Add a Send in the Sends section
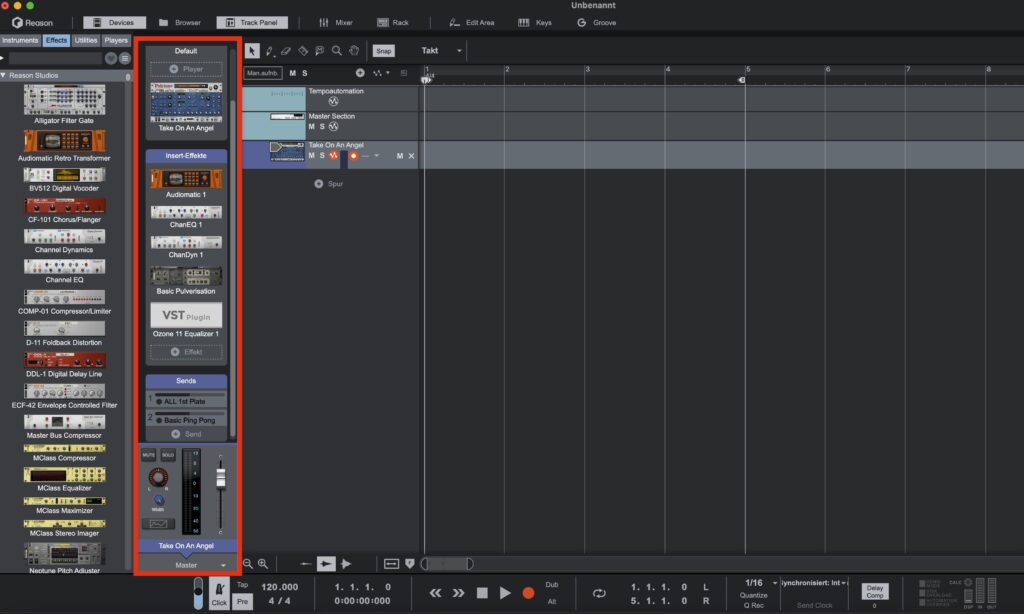The image size is (1024, 614). [186, 434]
